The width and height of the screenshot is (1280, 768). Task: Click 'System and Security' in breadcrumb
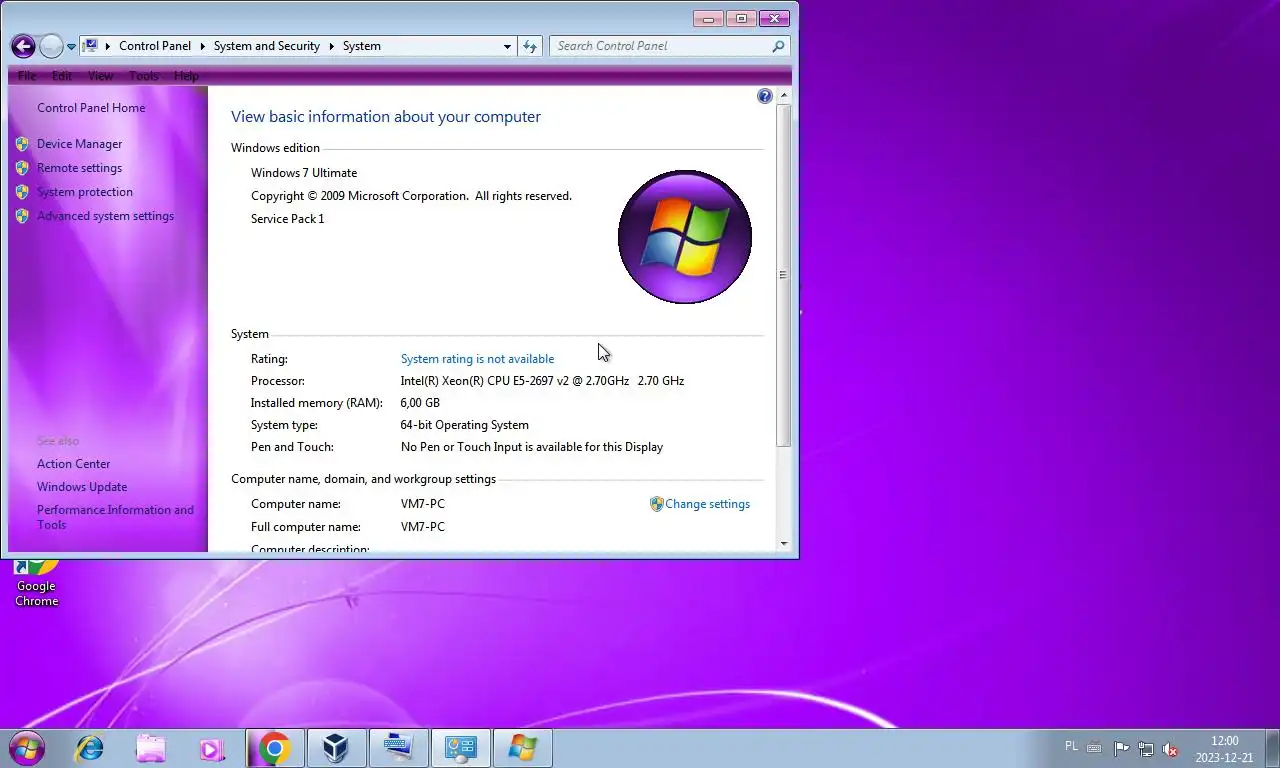pos(266,46)
